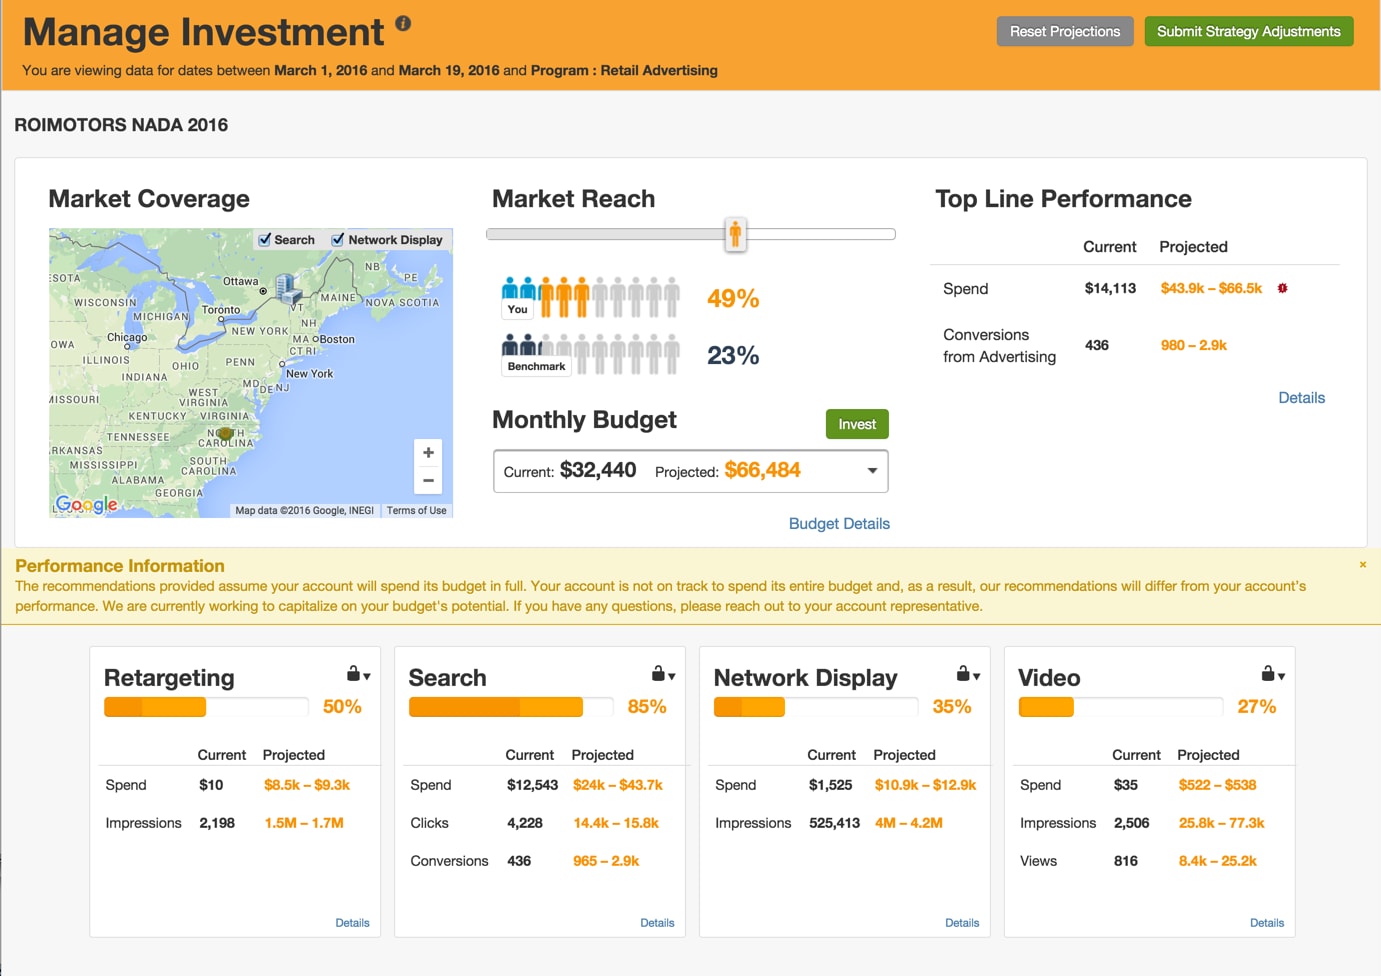Open Top Line Performance Details link

click(1301, 397)
